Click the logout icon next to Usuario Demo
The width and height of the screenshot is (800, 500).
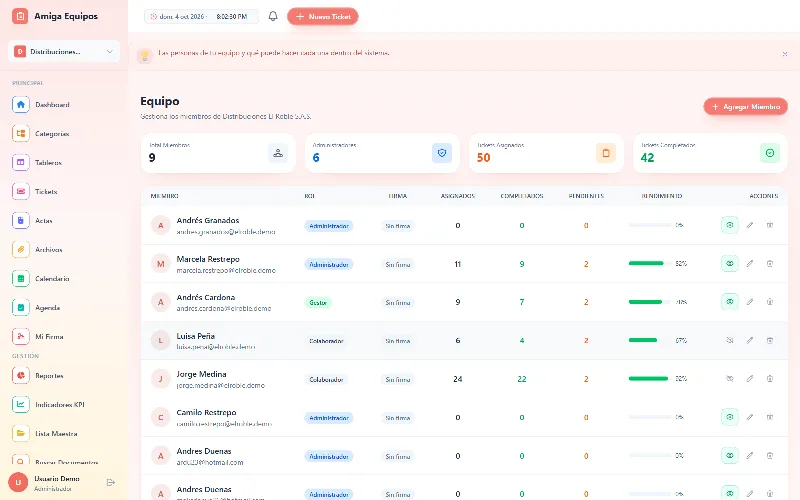[111, 482]
